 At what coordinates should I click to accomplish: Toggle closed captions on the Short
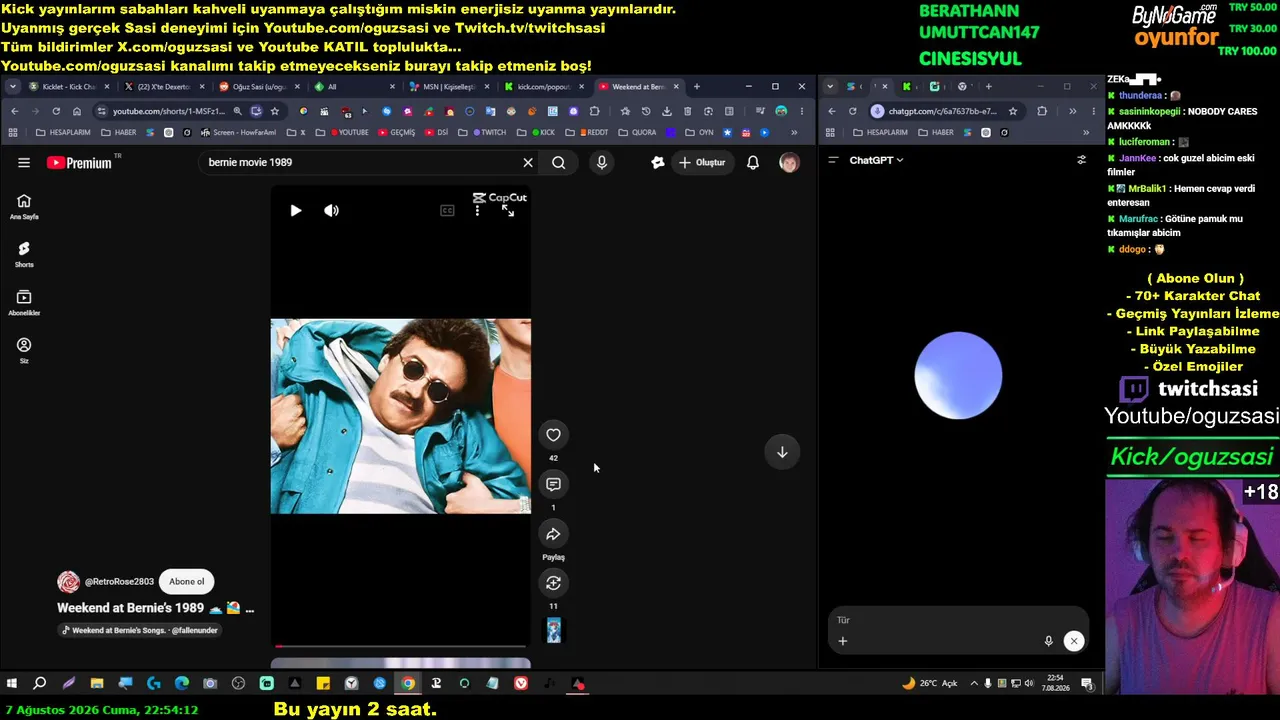click(x=447, y=210)
